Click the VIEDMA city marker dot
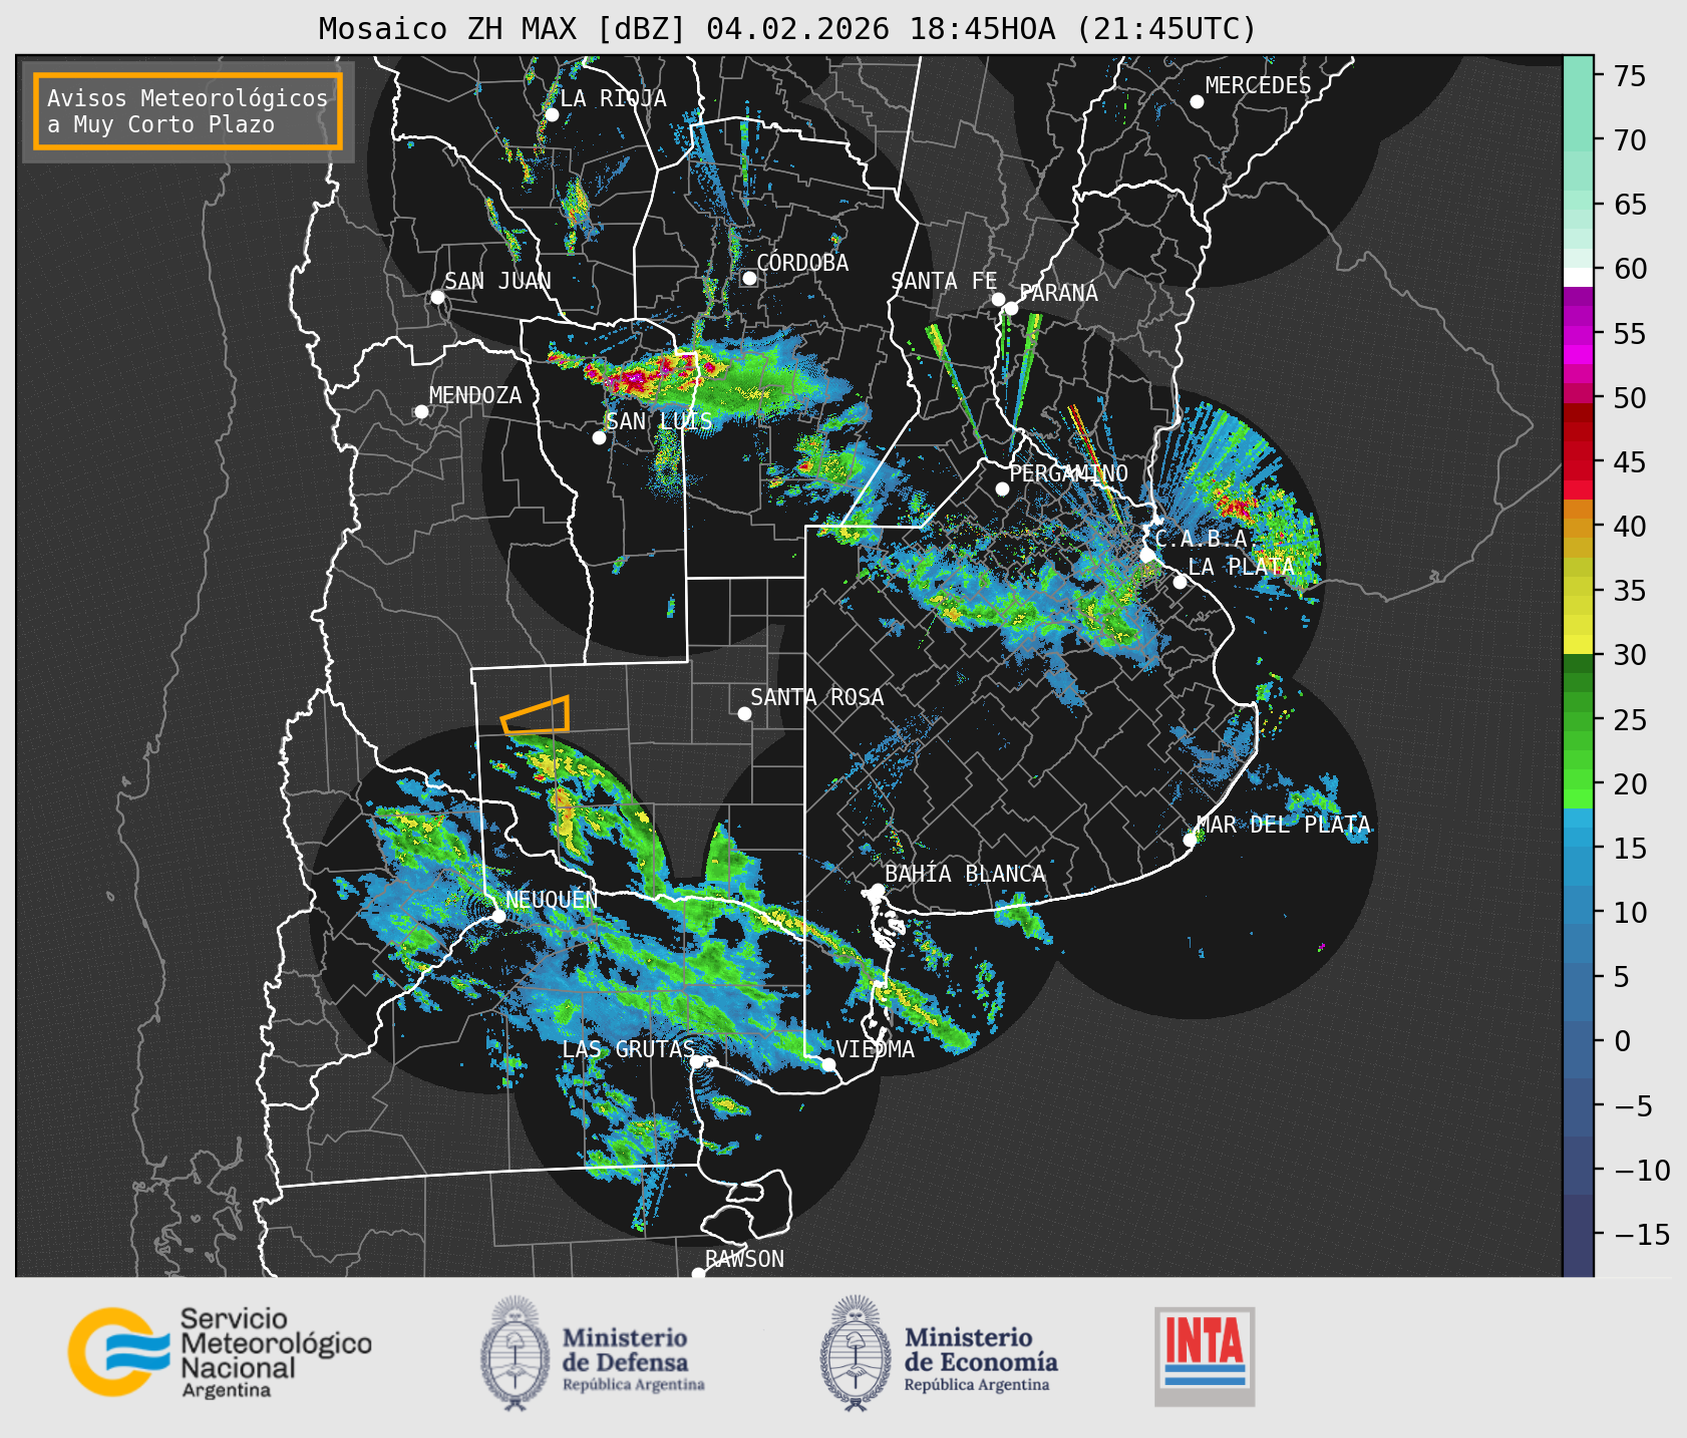Viewport: 1687px width, 1438px height. point(828,1064)
